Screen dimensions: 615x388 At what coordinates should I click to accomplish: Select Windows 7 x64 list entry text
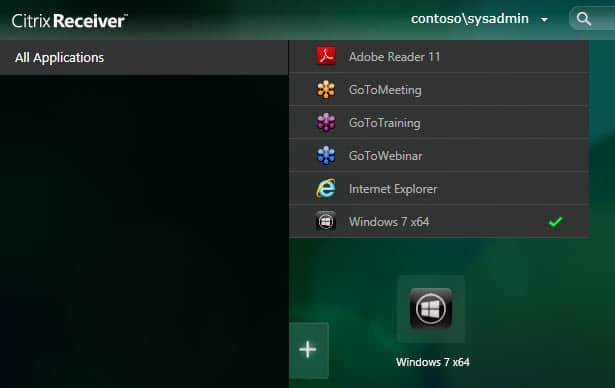[389, 222]
